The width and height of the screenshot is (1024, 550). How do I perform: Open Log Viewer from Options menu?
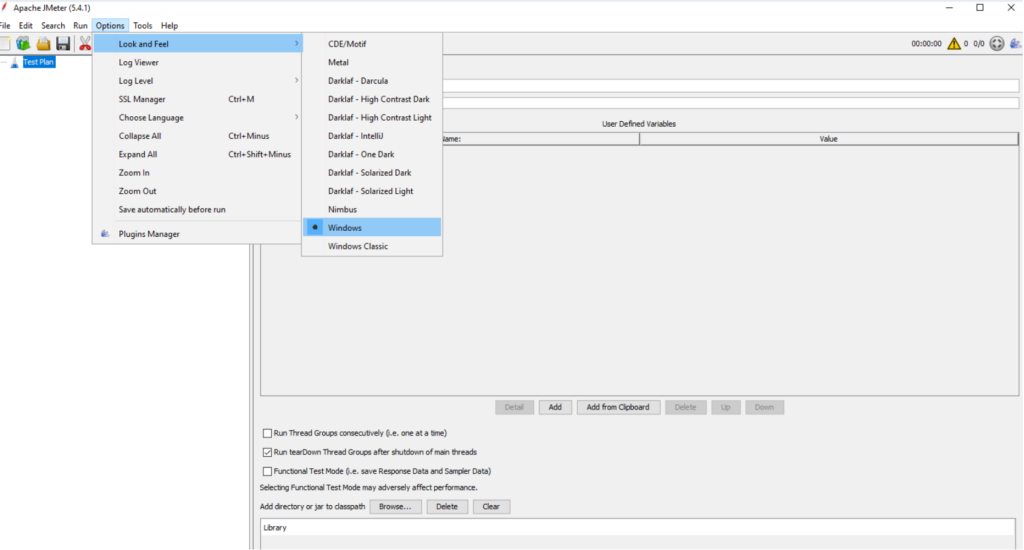tap(139, 62)
